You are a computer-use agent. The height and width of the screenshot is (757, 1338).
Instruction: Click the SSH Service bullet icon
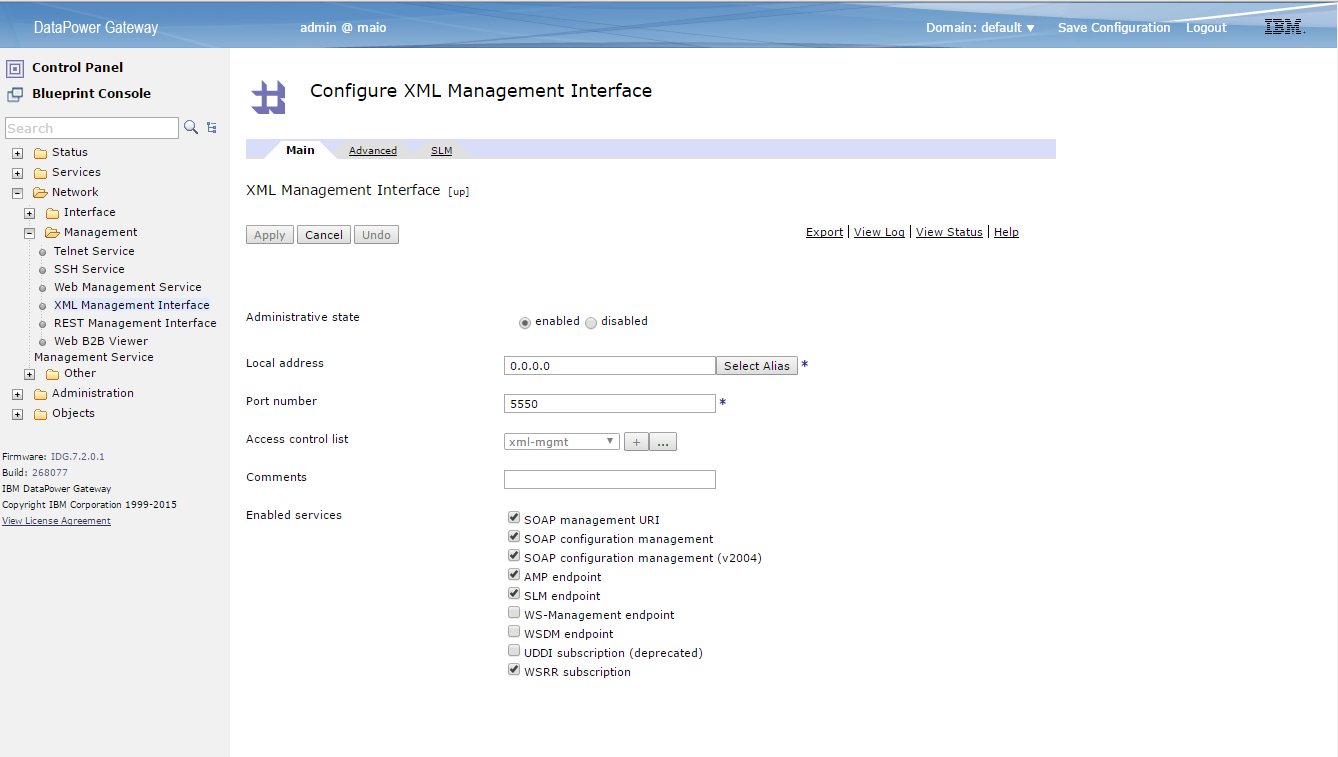point(43,270)
